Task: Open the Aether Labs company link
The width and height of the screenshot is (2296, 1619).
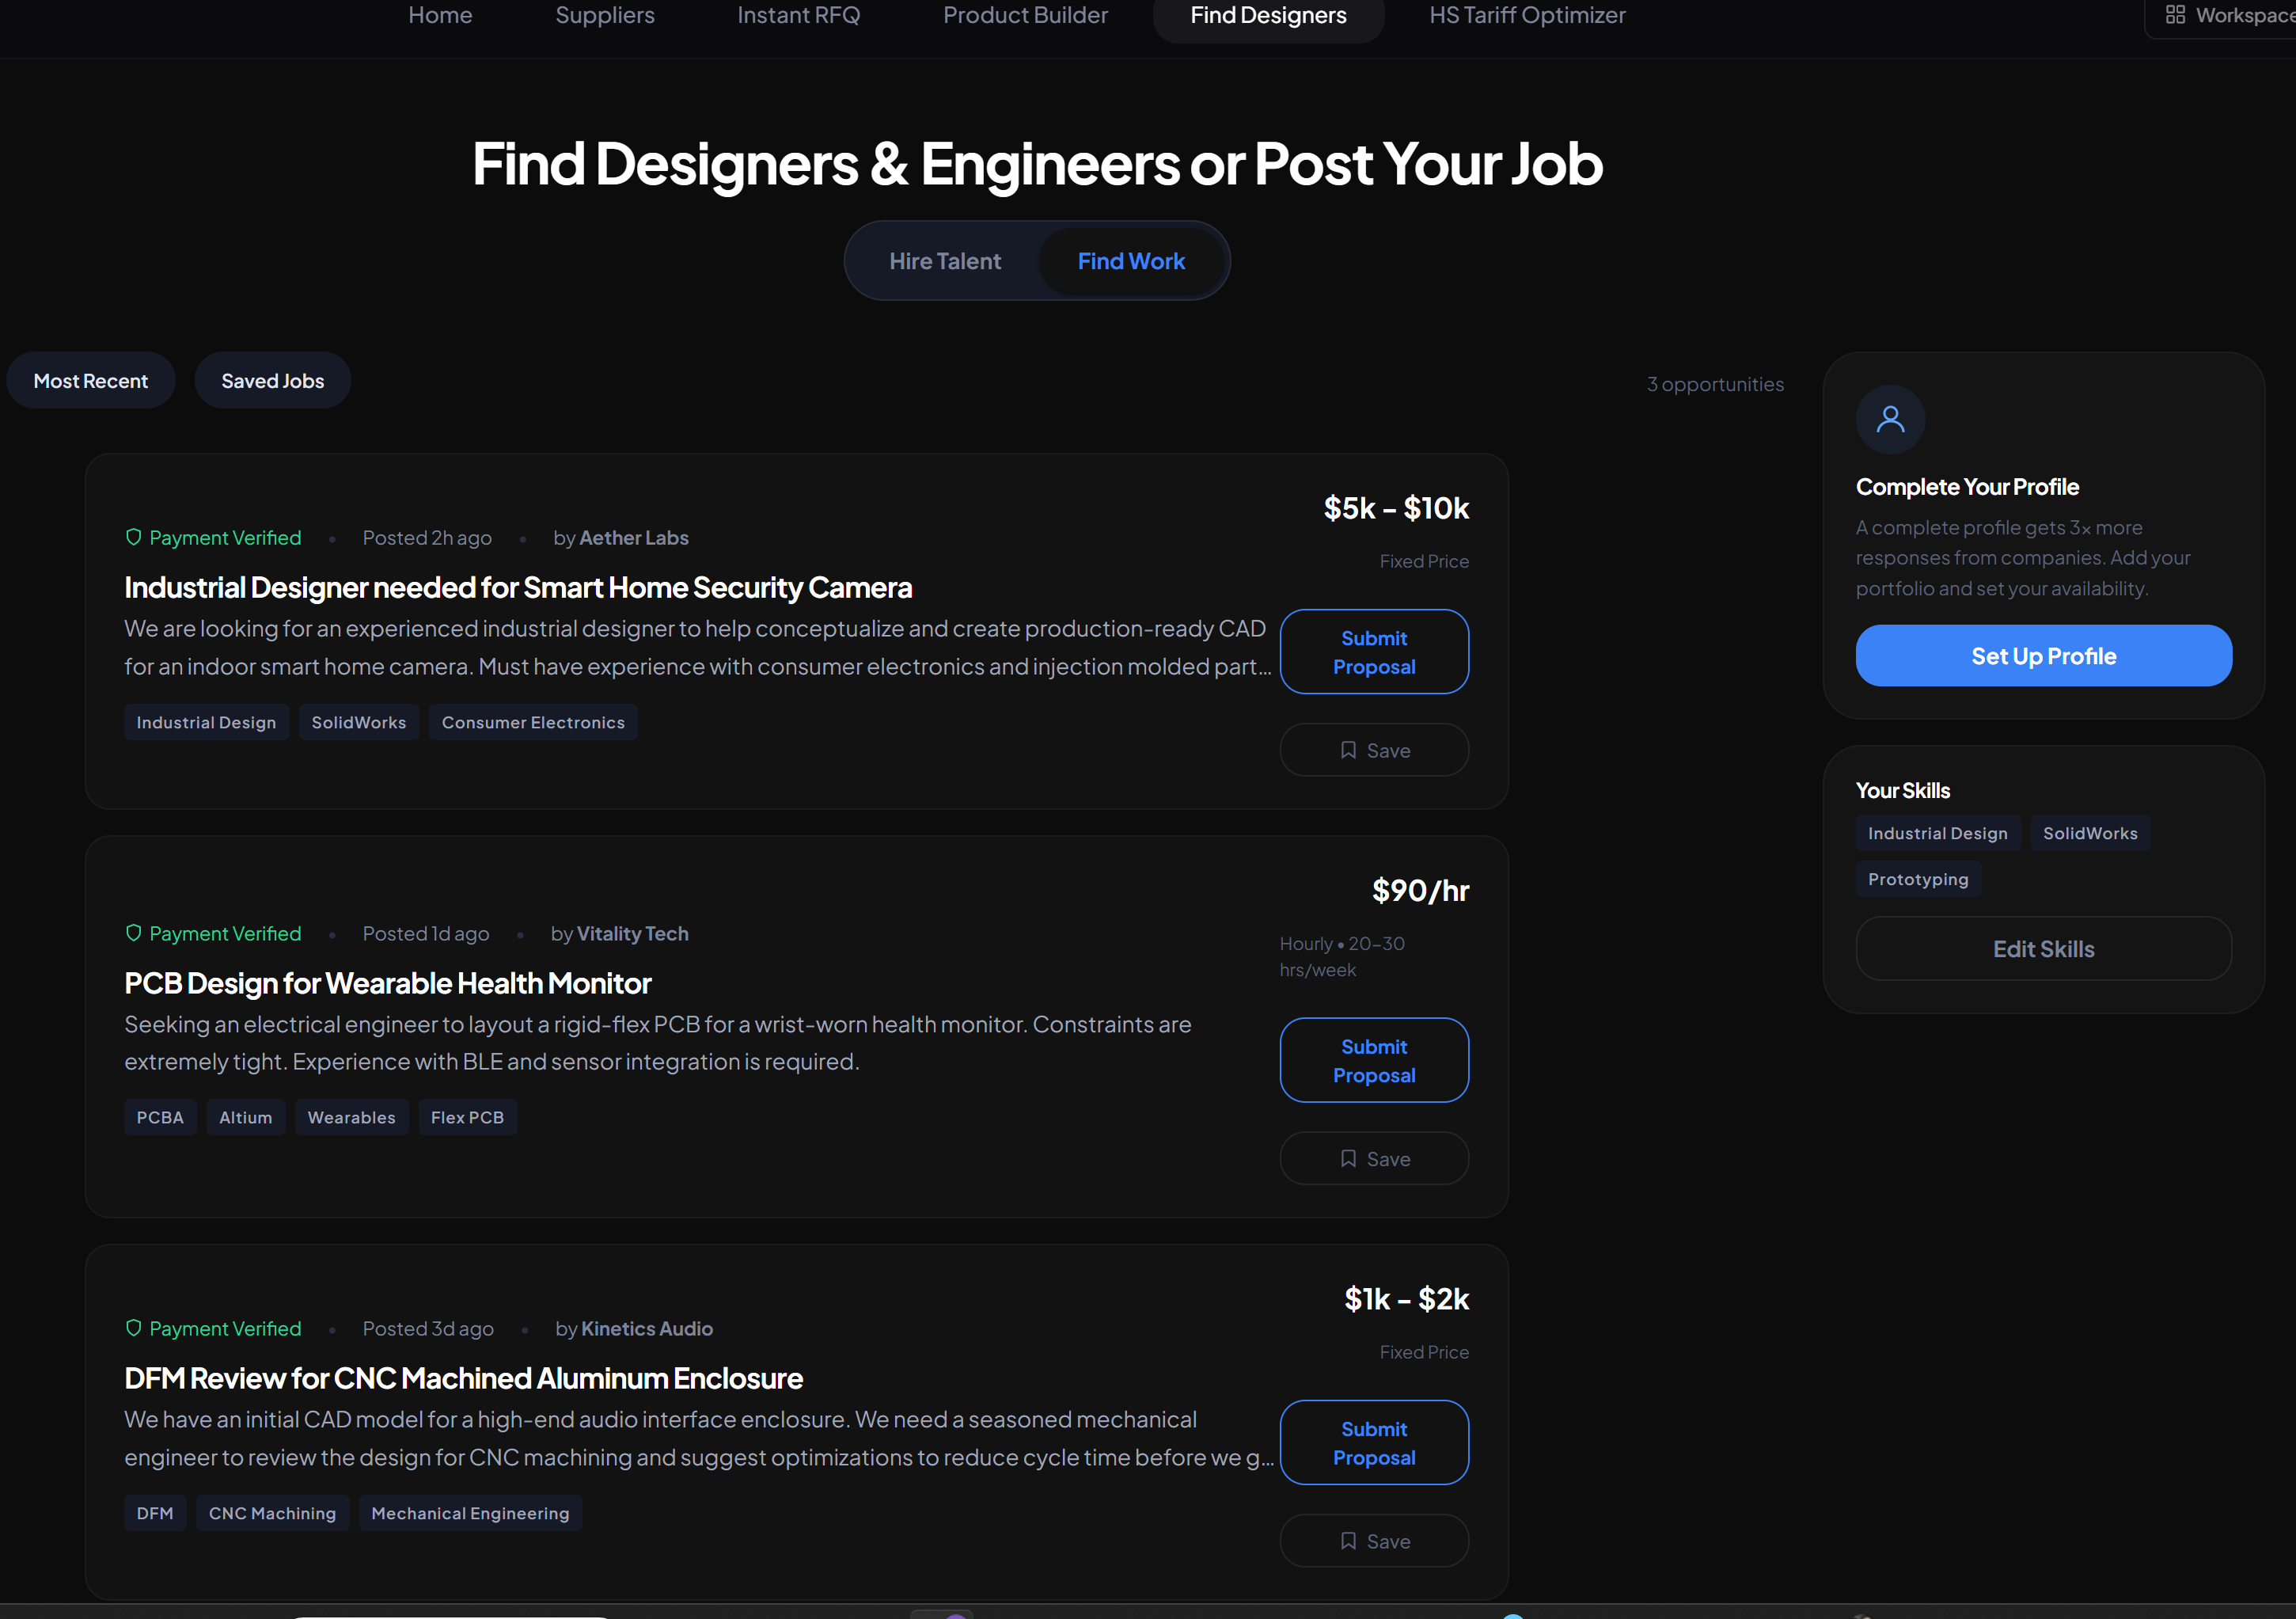Action: pos(633,537)
